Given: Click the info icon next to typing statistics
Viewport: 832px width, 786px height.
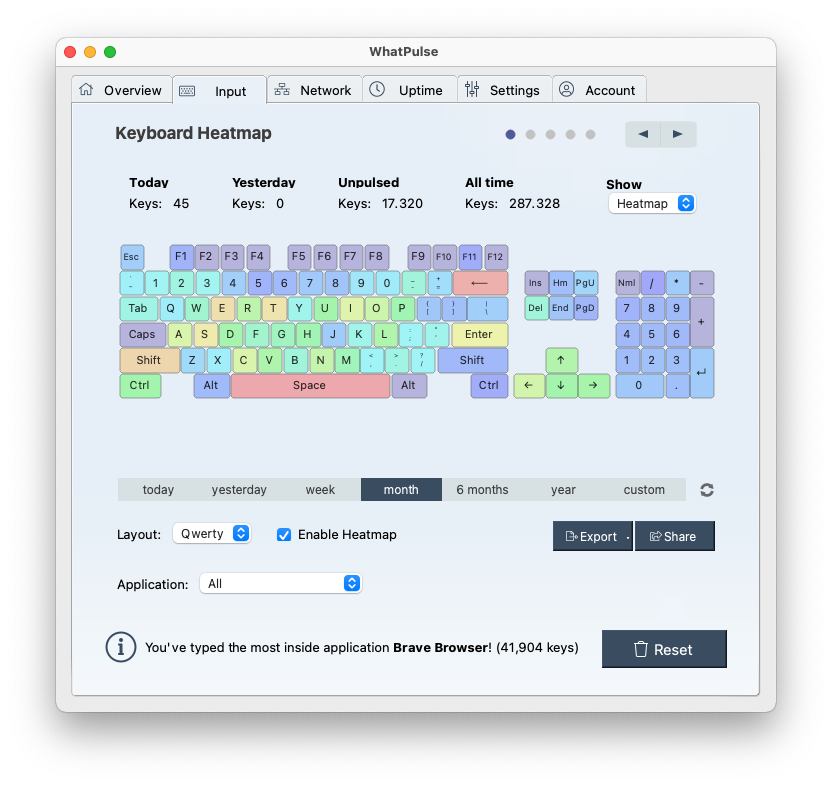Looking at the screenshot, I should point(121,647).
